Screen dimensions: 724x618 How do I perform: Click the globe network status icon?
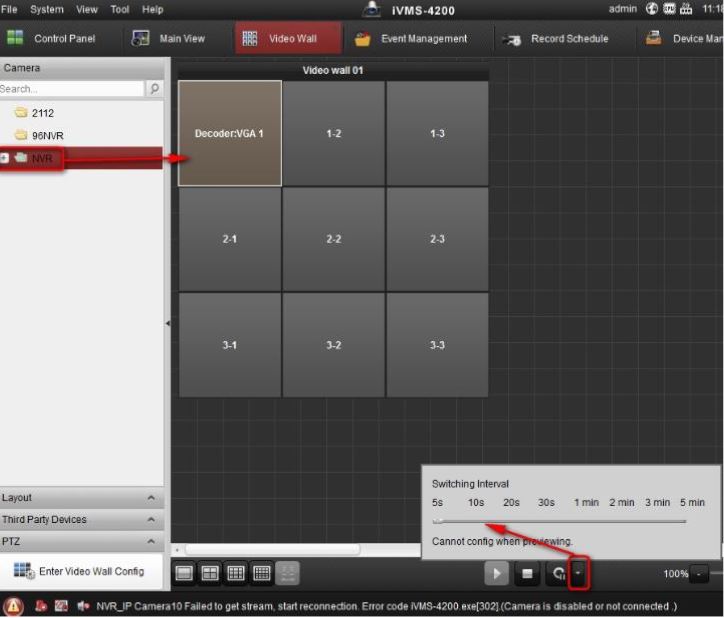(652, 8)
